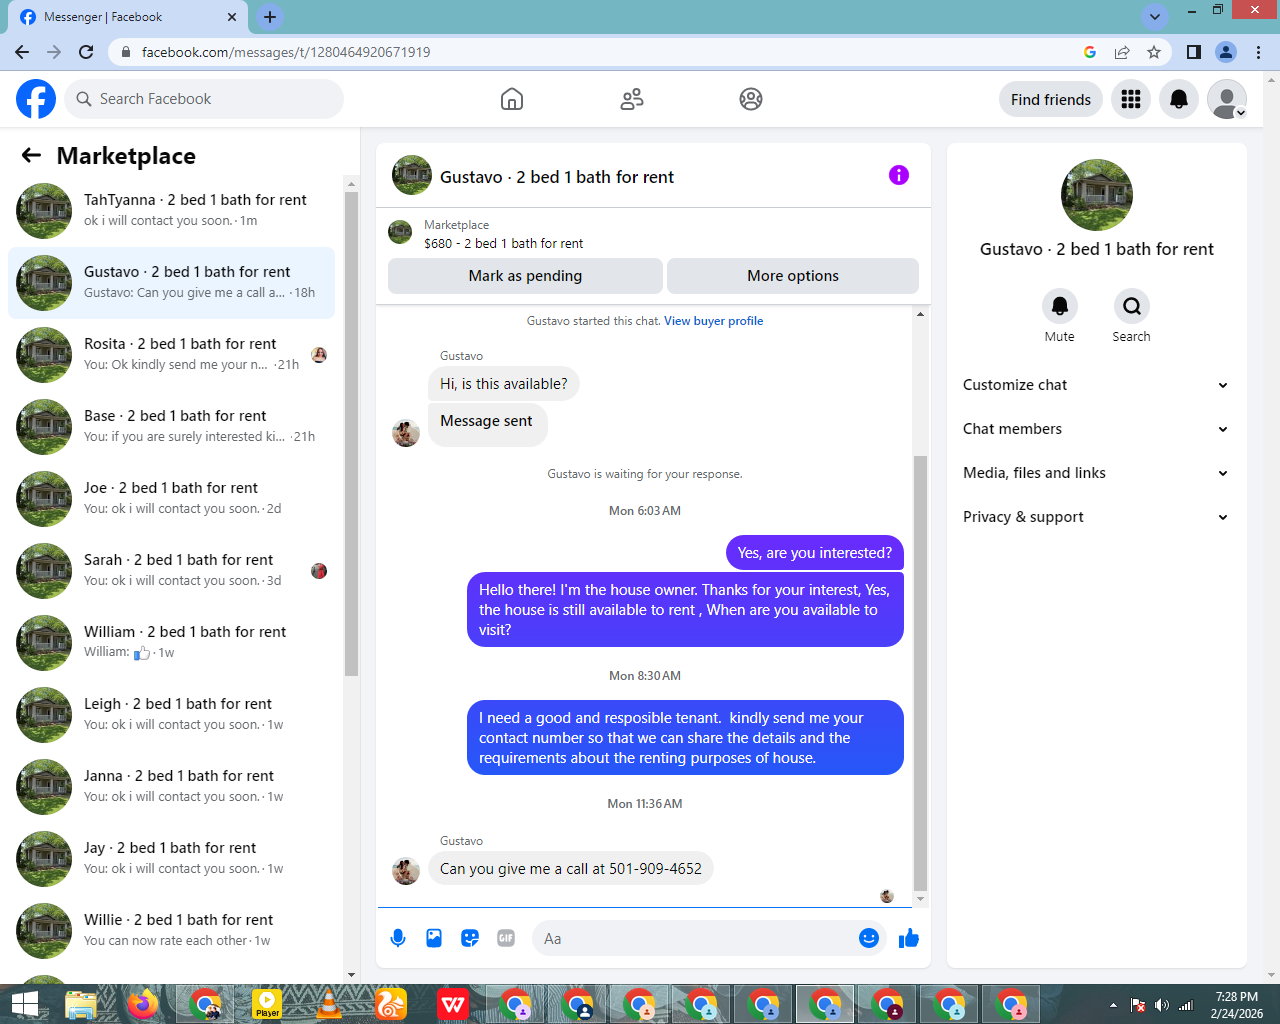Open TahTyanna's conversation
Image resolution: width=1280 pixels, height=1024 pixels.
172,211
